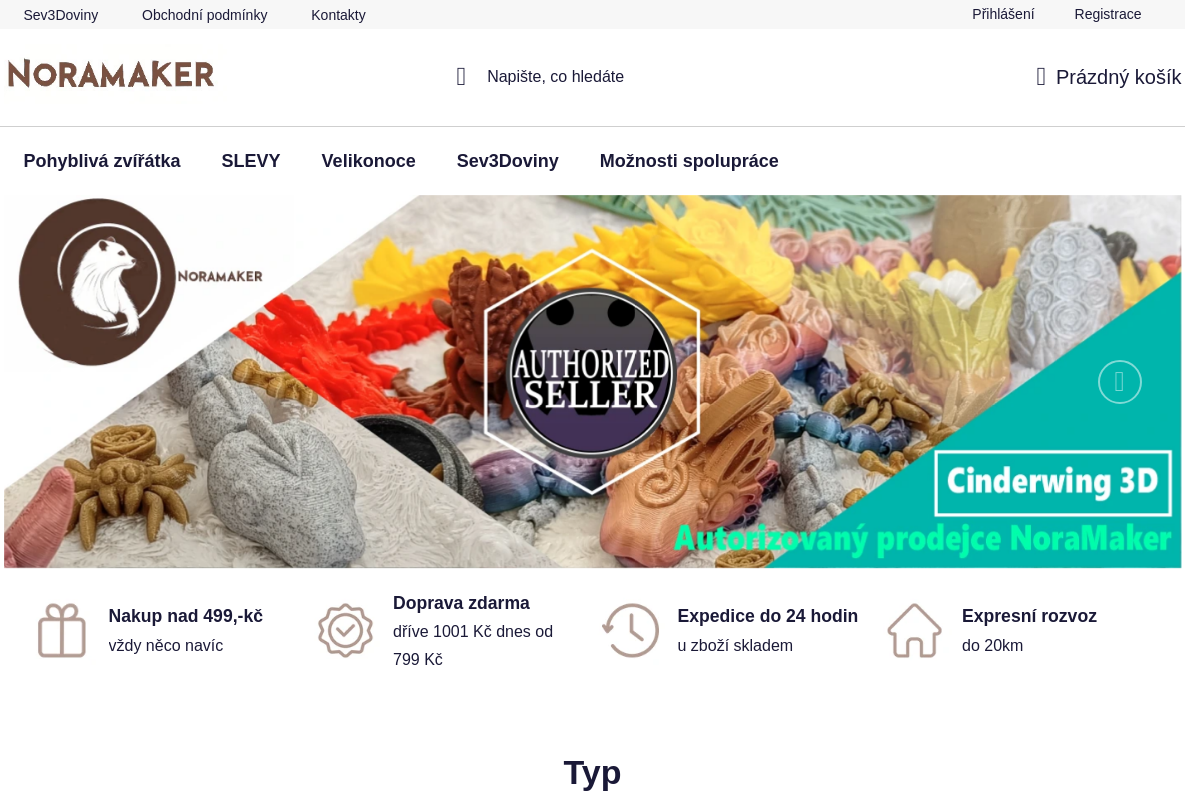Click the free shipping badge icon
Image resolution: width=1200 pixels, height=800 pixels.
345,630
